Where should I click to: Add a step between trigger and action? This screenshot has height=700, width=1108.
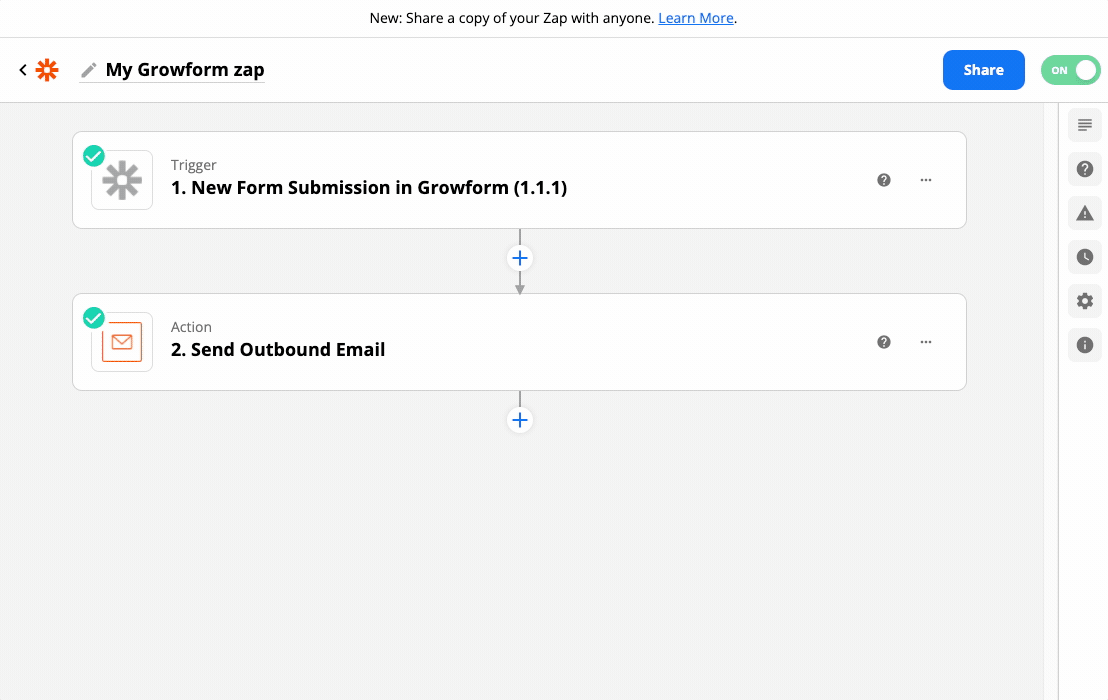pos(520,259)
